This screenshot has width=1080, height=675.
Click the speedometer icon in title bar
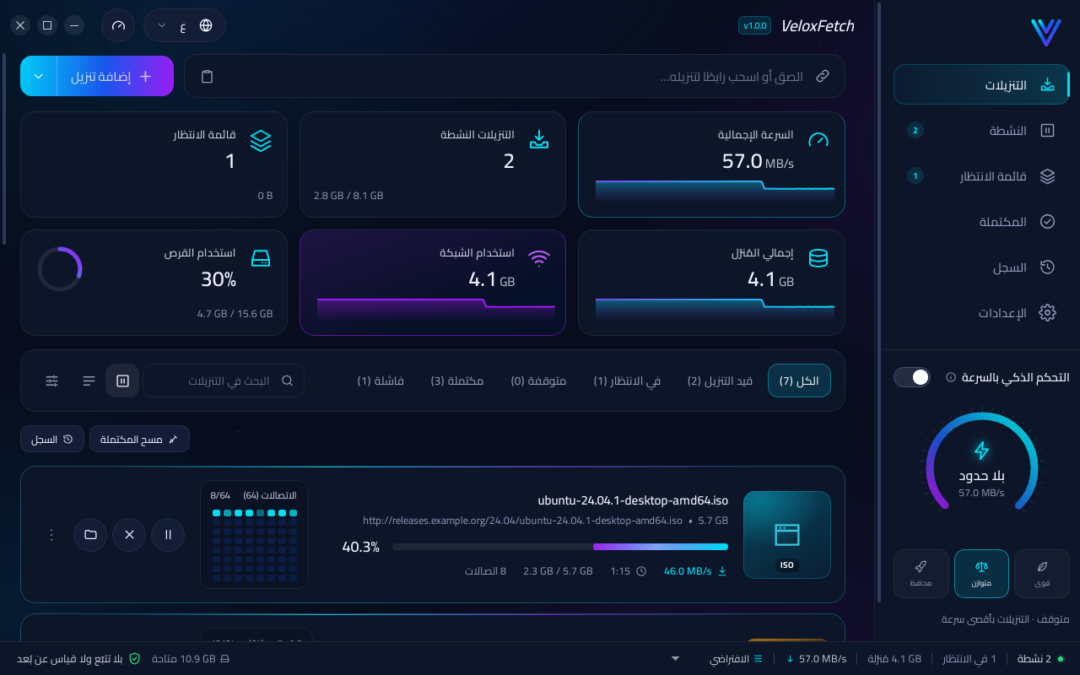pyautogui.click(x=118, y=25)
